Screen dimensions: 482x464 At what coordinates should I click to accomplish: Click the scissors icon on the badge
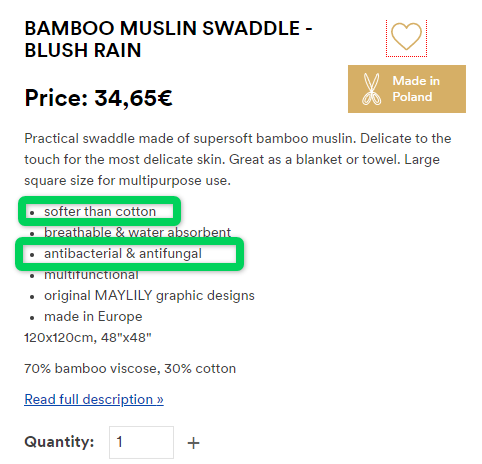click(371, 89)
